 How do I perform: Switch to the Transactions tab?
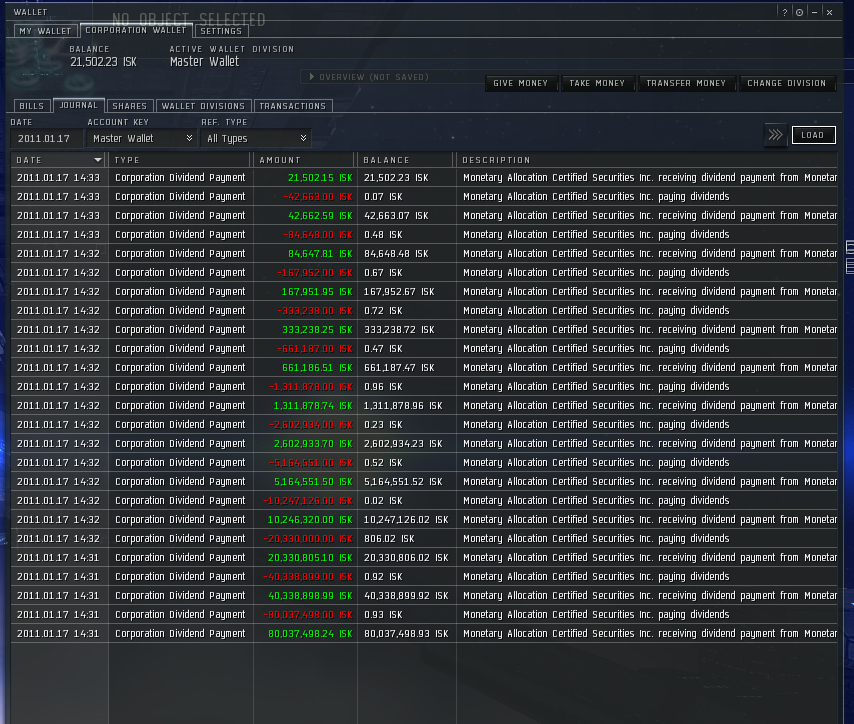tap(292, 106)
